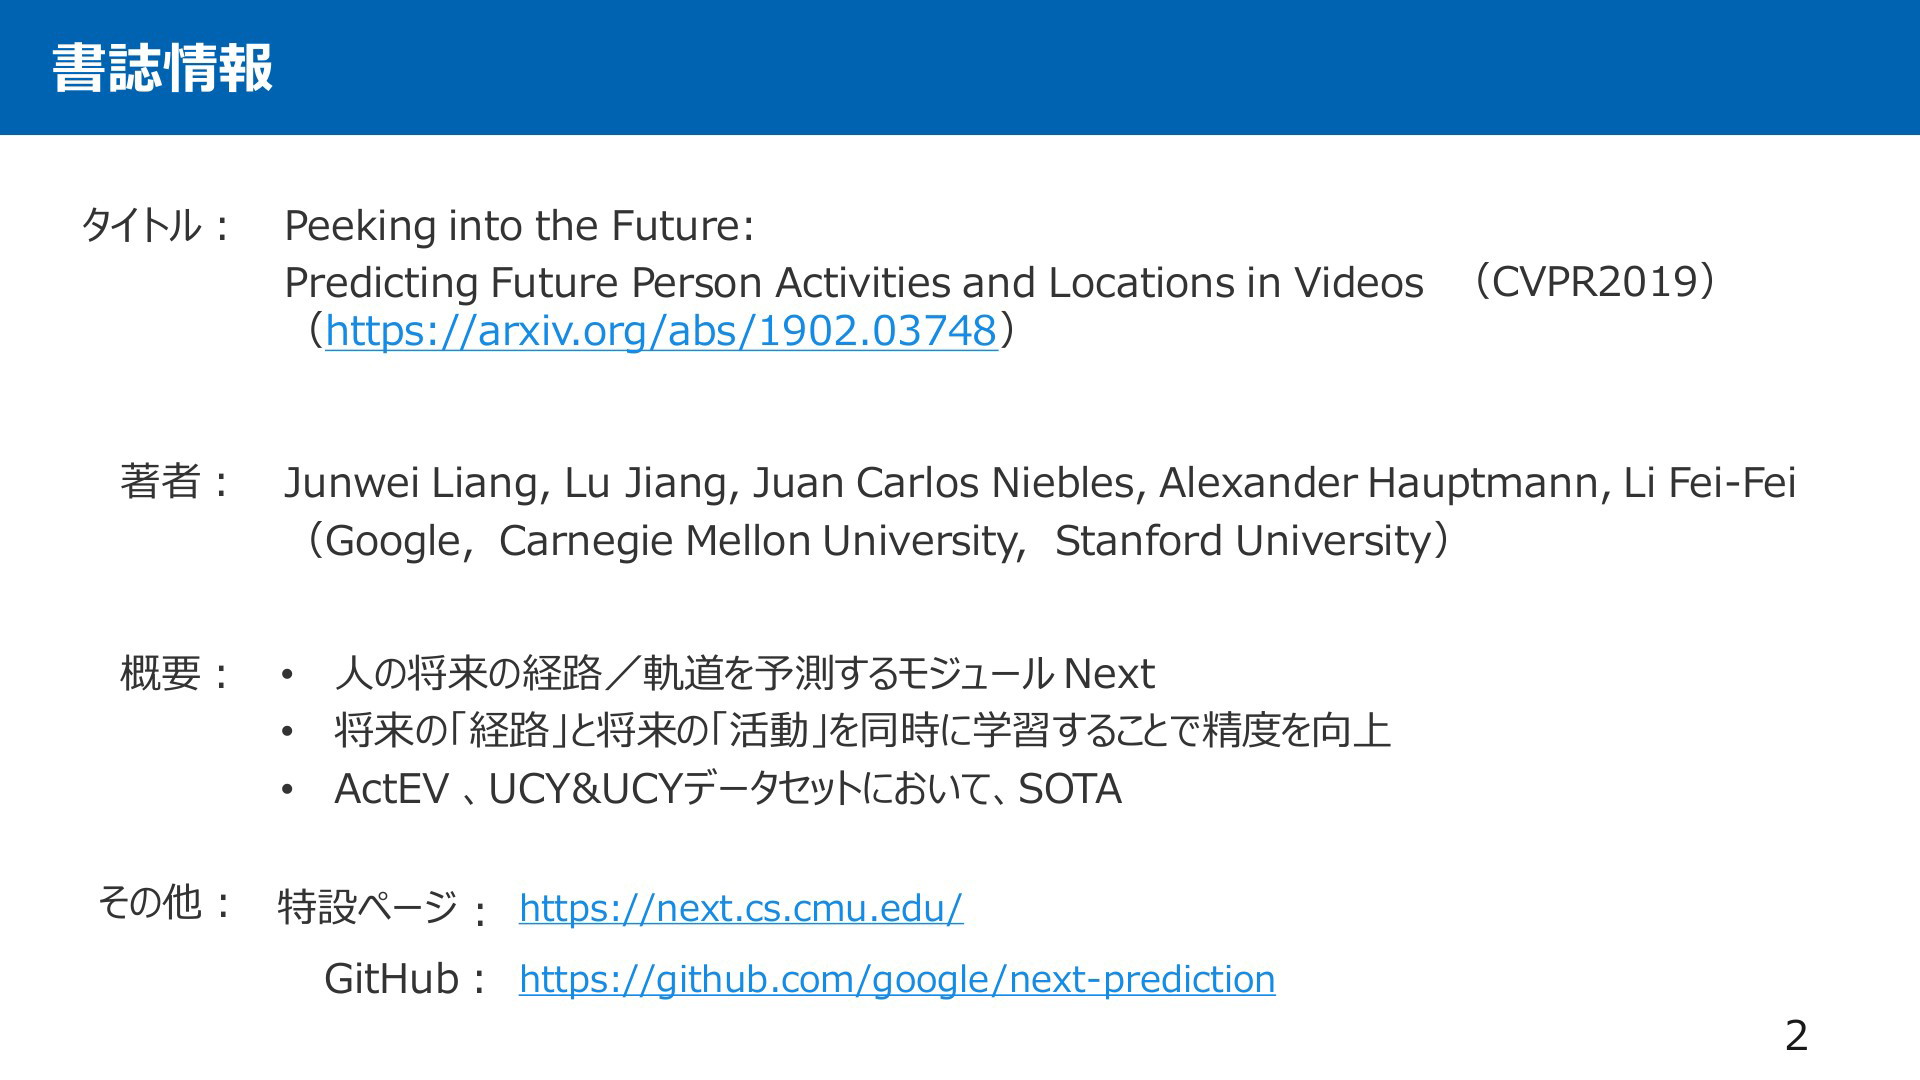This screenshot has width=1920, height=1080.
Task: Click the GitHub label text
Action: pyautogui.click(x=391, y=979)
